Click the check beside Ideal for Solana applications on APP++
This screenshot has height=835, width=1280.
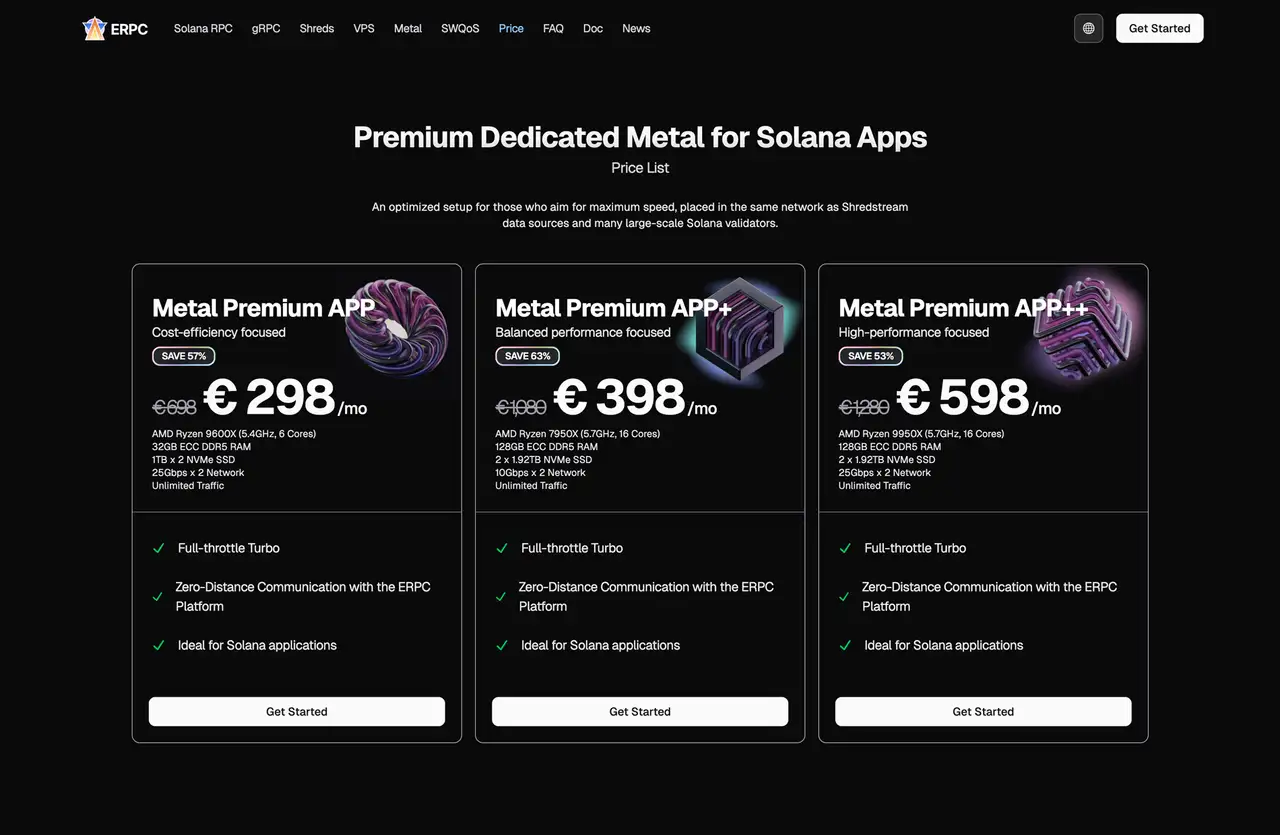844,645
